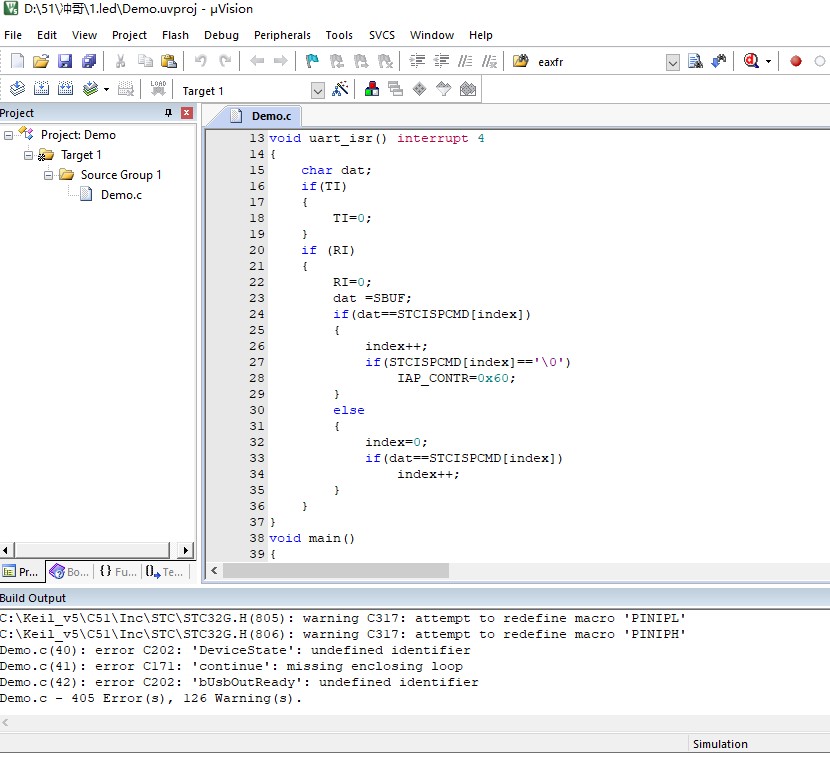This screenshot has width=830, height=761.
Task: Build the target files
Action: pyautogui.click(x=41, y=88)
